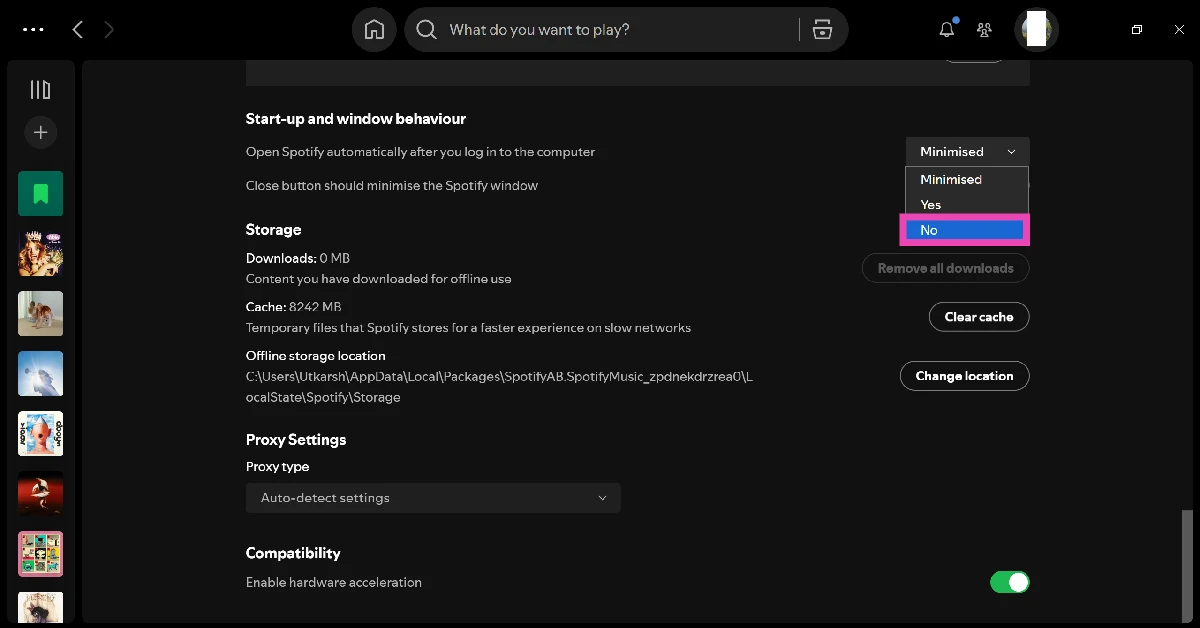Image resolution: width=1200 pixels, height=628 pixels.
Task: Click the 'What do you want to play?' search field
Action: point(620,30)
